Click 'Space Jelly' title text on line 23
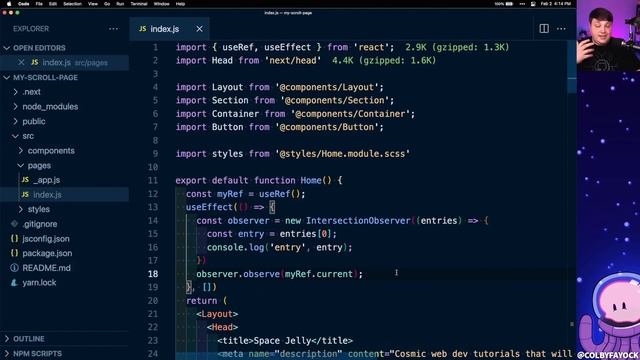Viewport: 640px width, 360px height. tap(281, 340)
